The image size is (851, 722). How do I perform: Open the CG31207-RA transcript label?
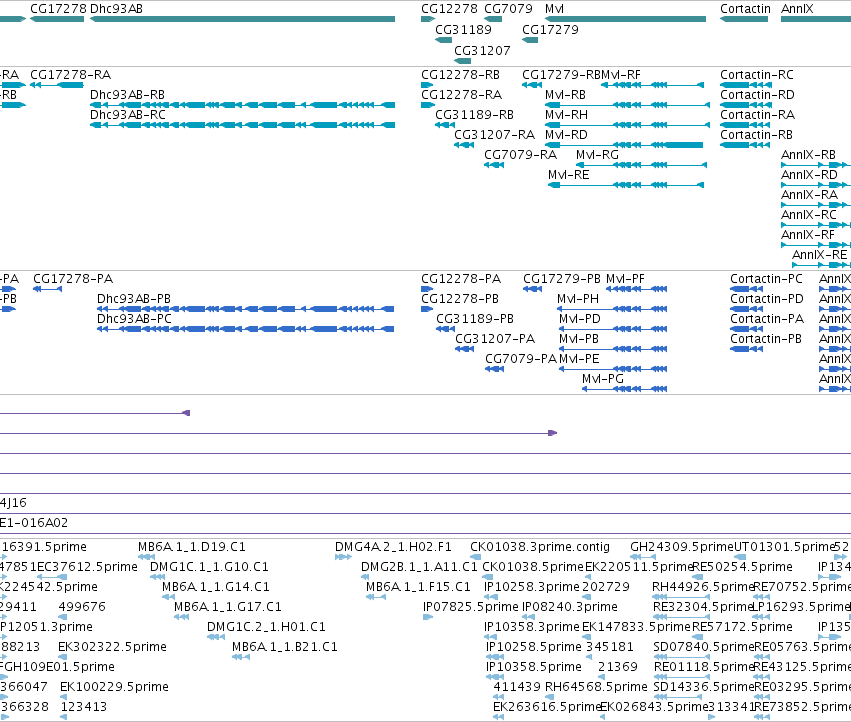pos(494,135)
